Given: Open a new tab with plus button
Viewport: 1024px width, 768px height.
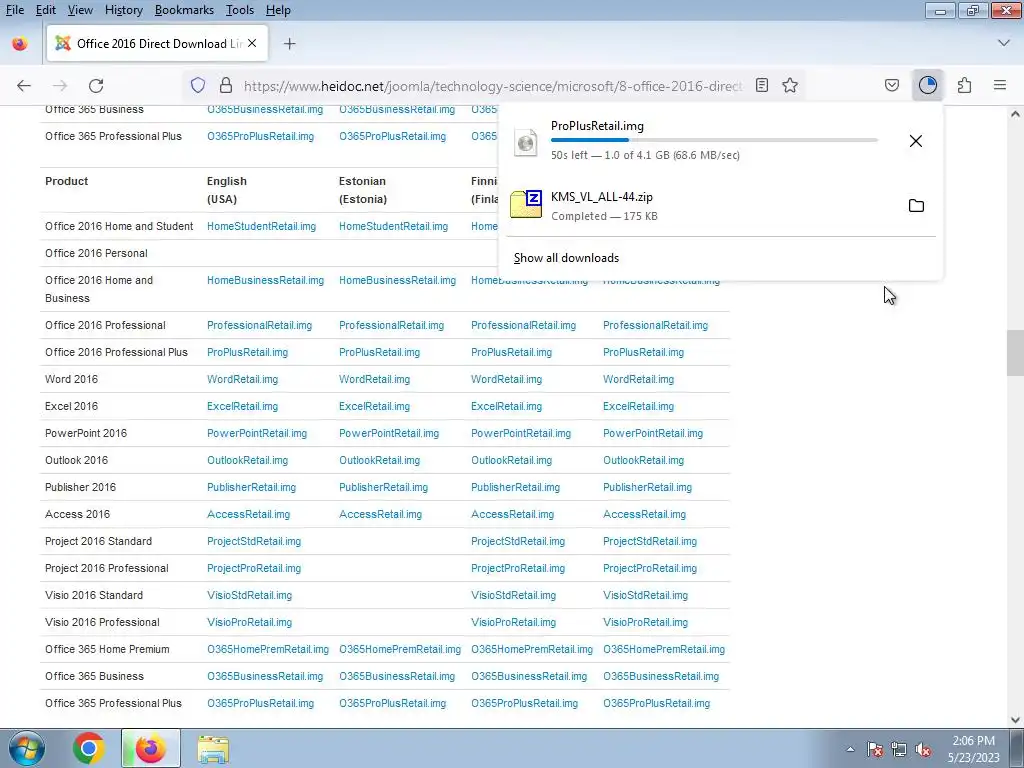Looking at the screenshot, I should tap(289, 44).
